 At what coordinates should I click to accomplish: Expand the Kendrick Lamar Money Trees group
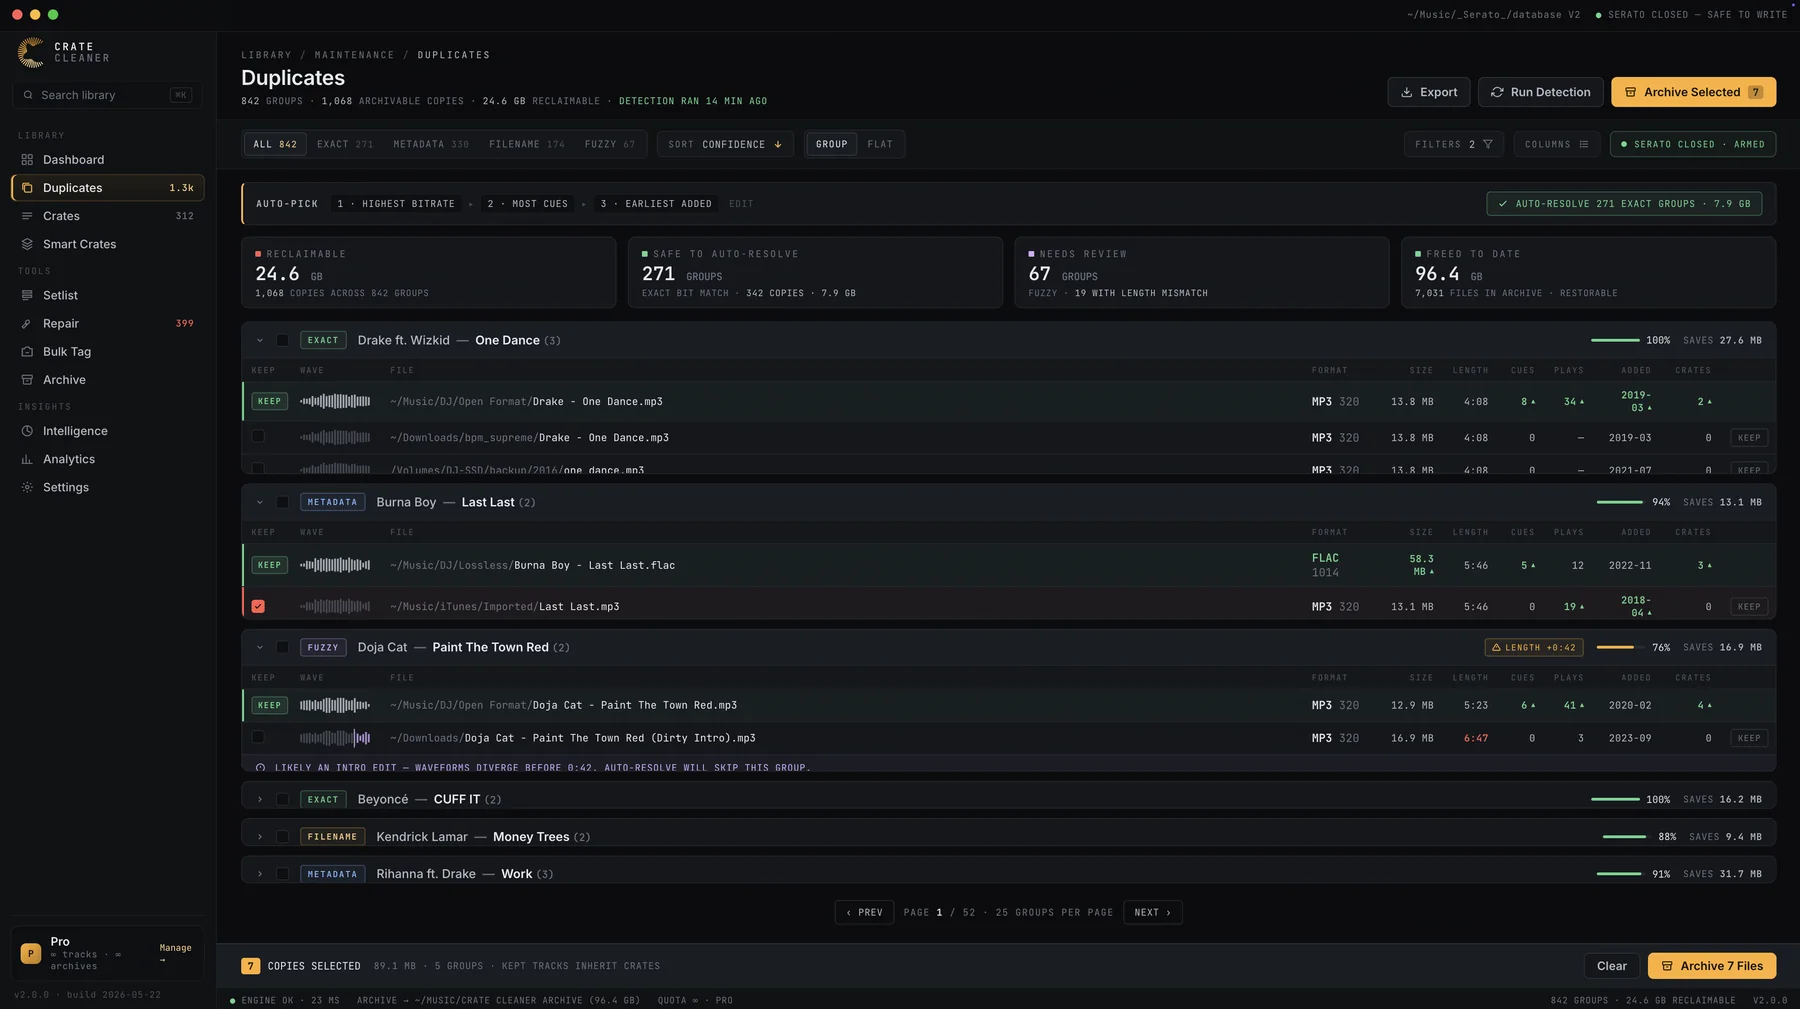coord(260,837)
